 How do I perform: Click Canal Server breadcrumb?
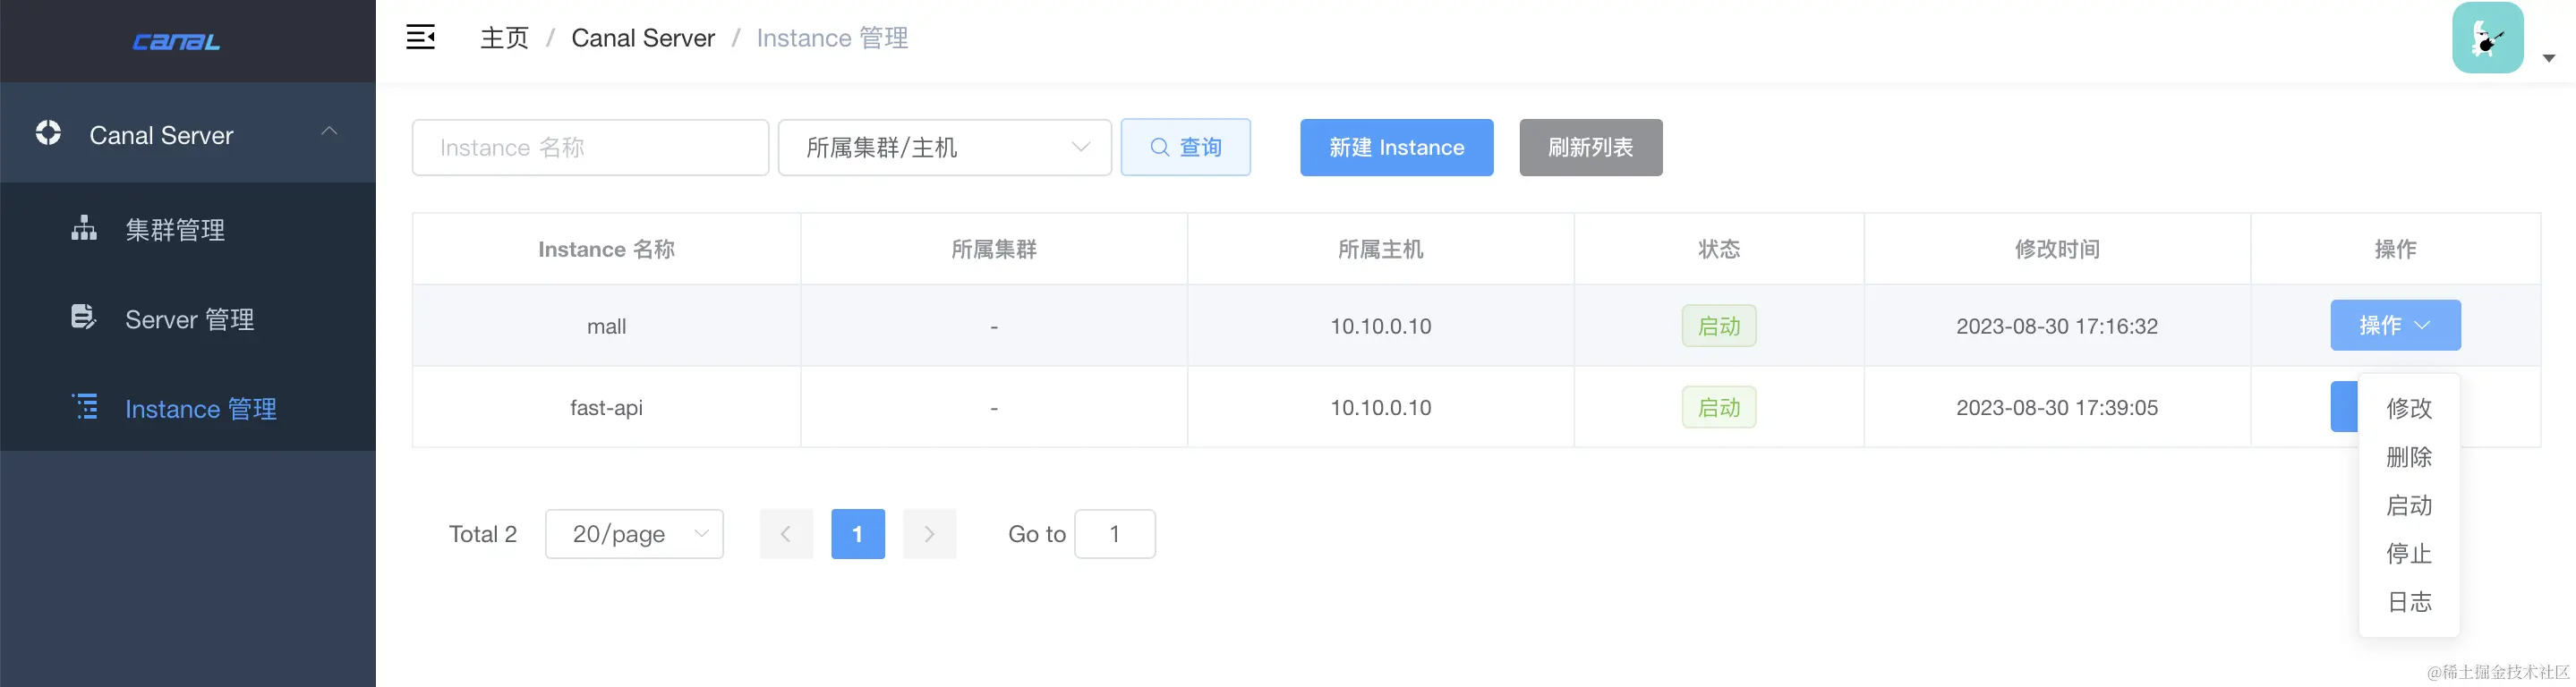point(643,38)
